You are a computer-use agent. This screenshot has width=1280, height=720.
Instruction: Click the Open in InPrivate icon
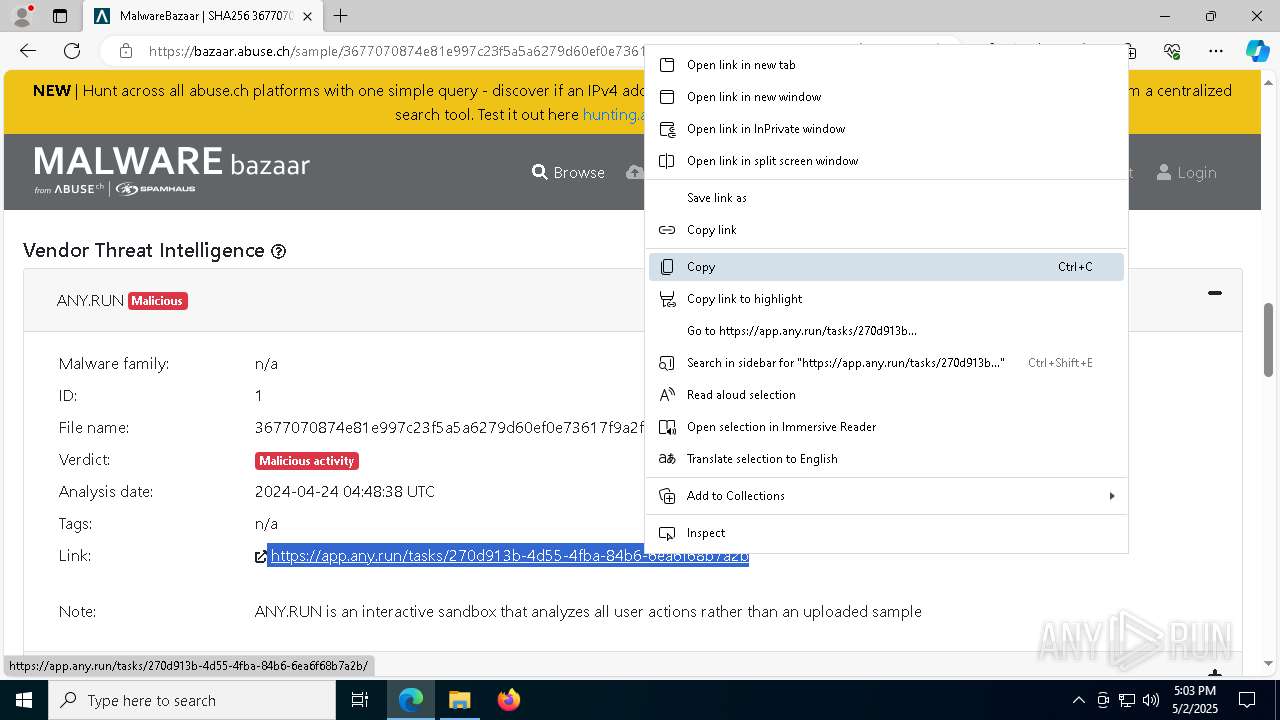(667, 129)
